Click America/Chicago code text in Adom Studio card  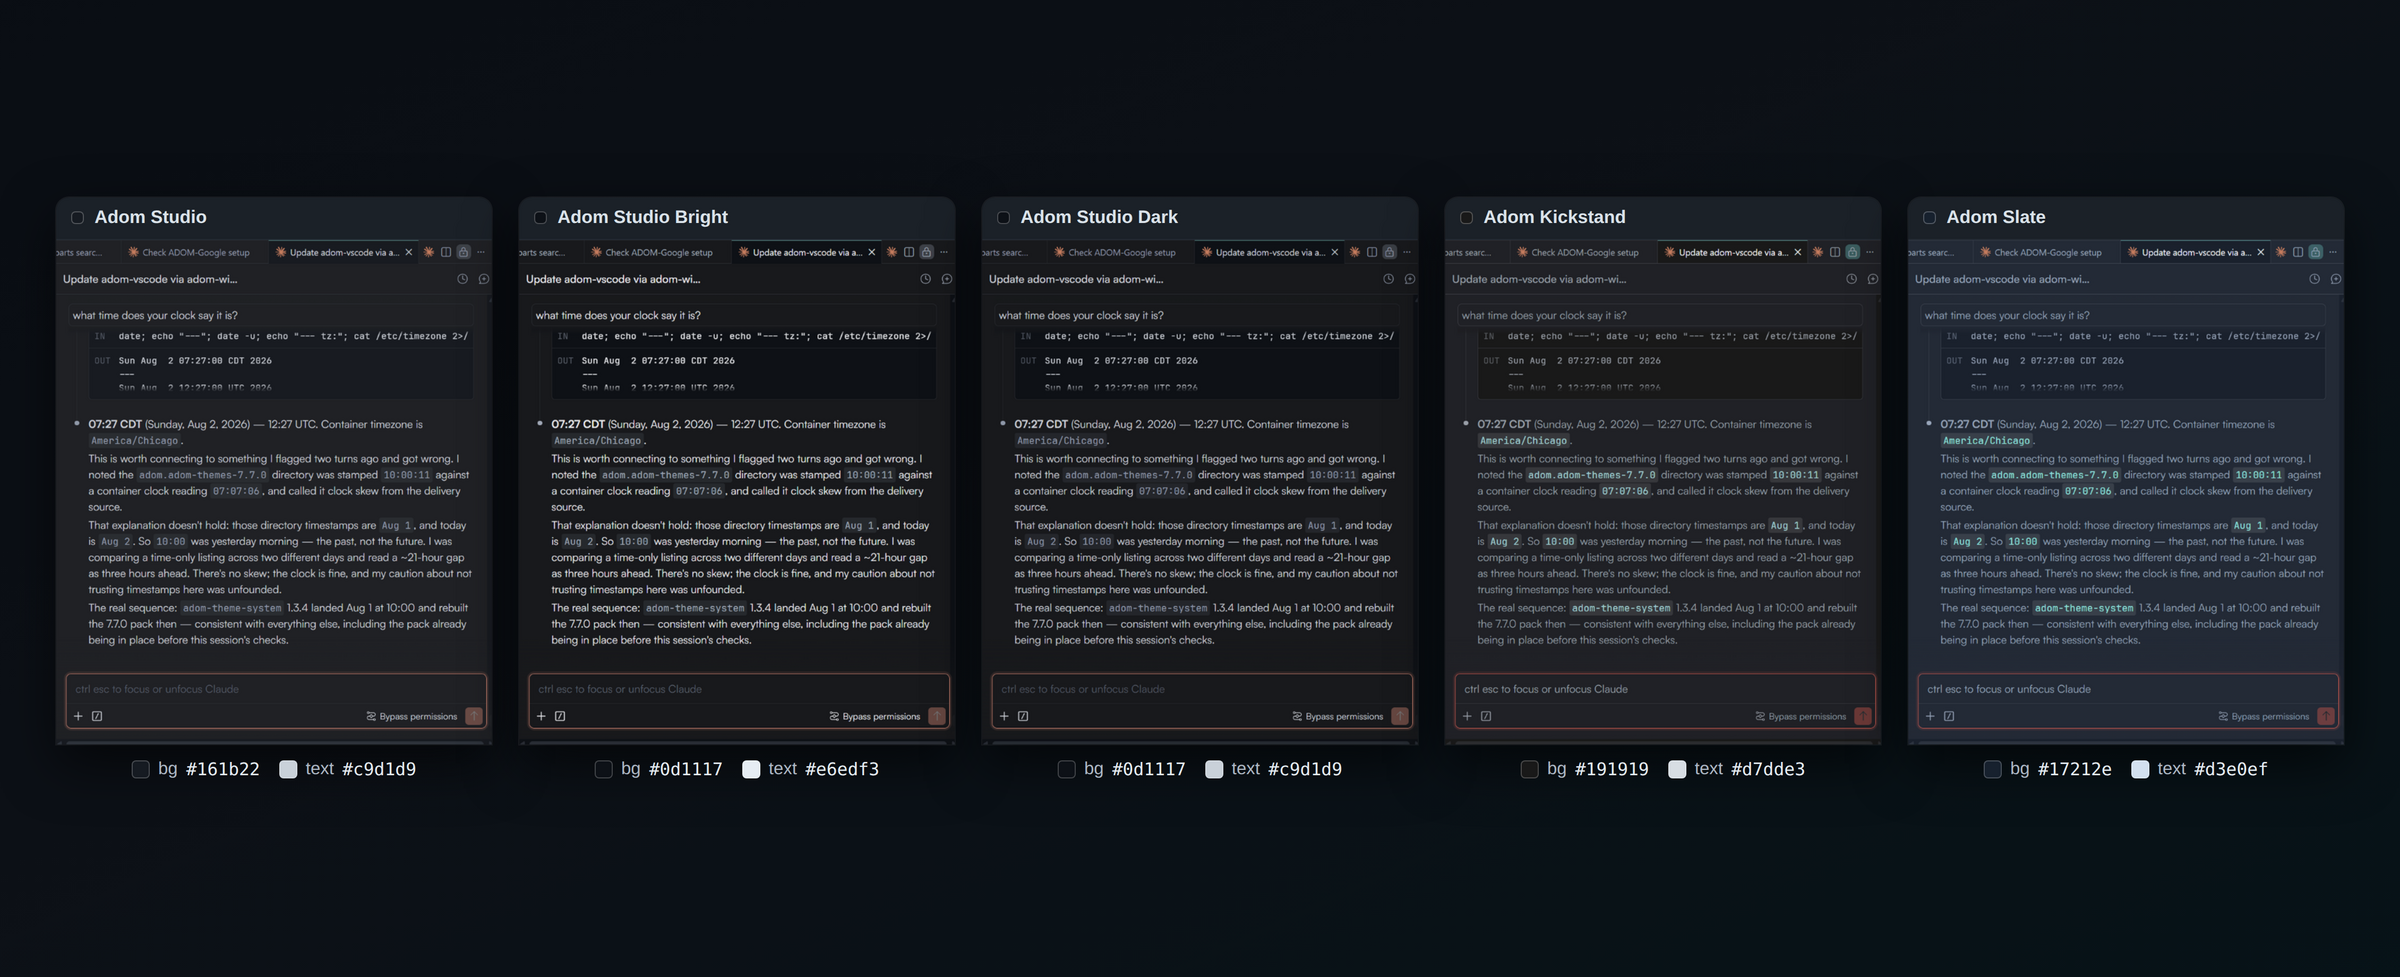point(135,441)
